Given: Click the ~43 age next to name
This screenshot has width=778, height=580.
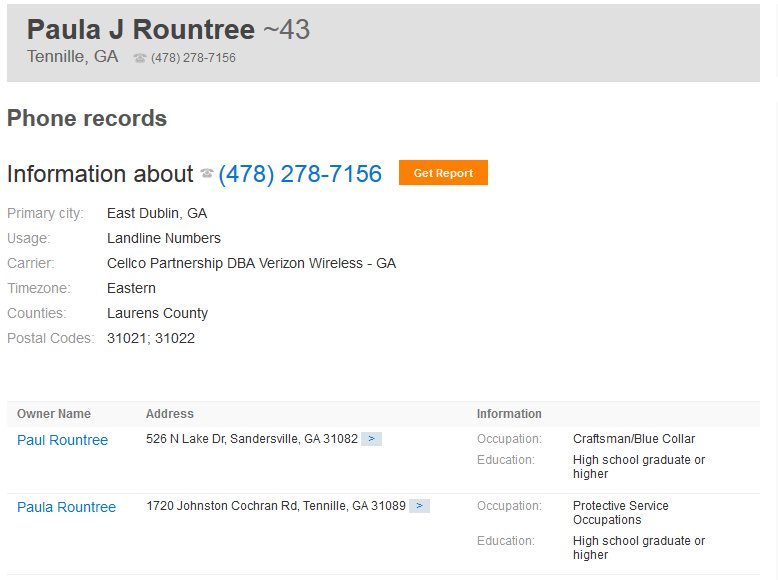Looking at the screenshot, I should point(286,29).
